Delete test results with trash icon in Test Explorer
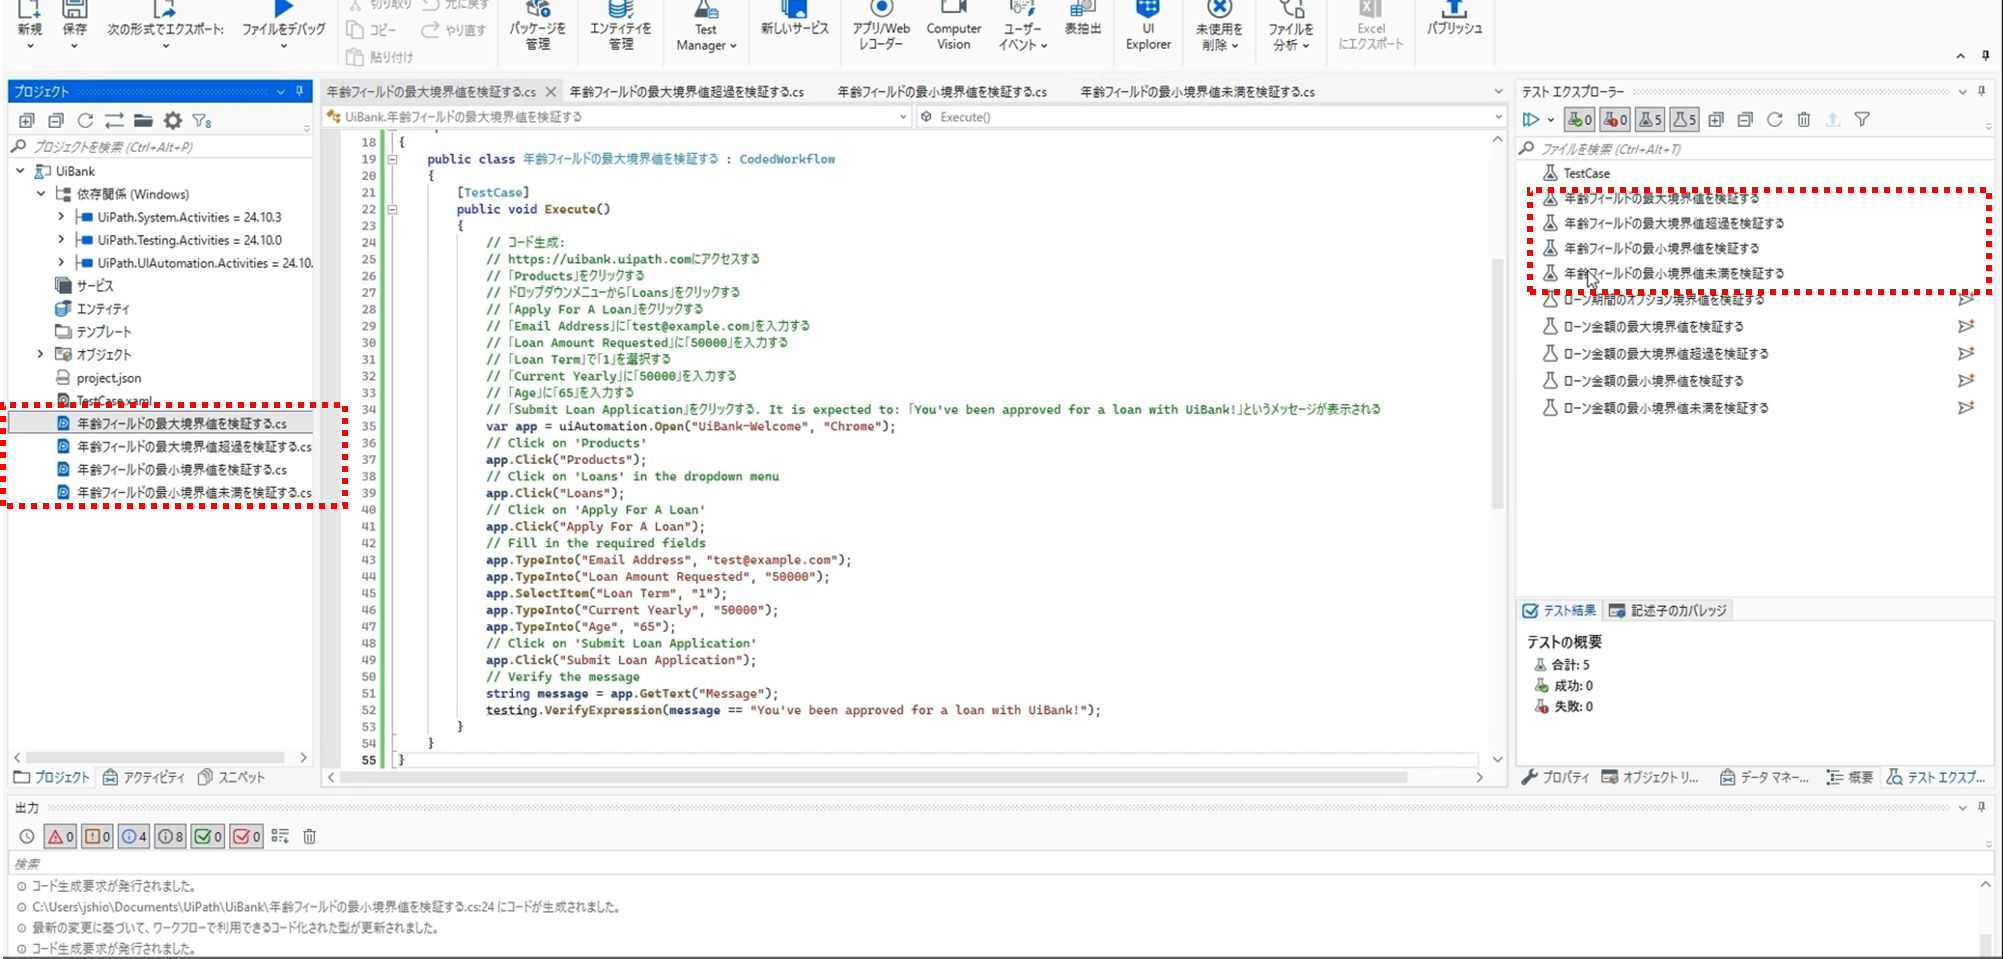The height and width of the screenshot is (959, 2003). coord(1803,120)
